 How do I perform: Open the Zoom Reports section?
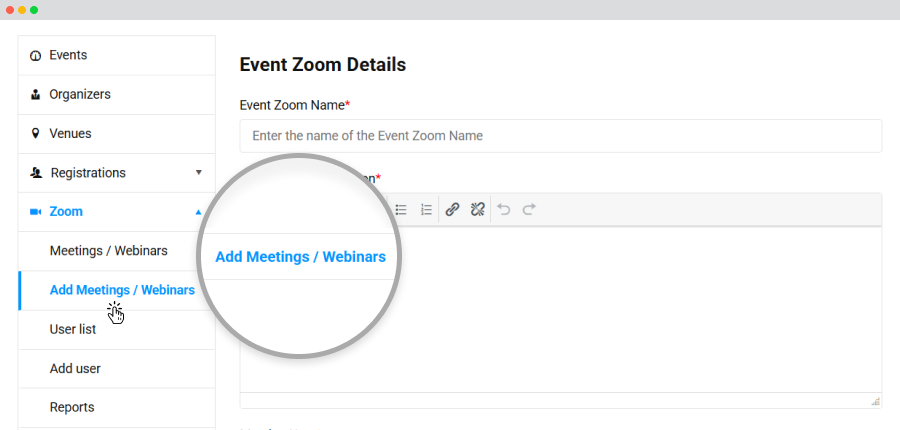pos(72,408)
